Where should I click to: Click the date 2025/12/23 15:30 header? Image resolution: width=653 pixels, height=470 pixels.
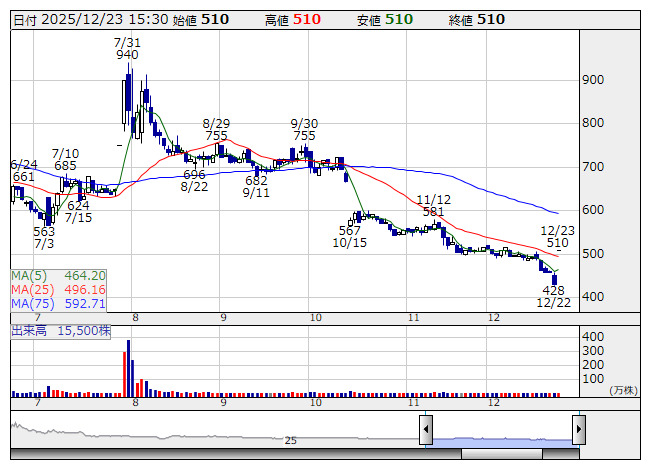pyautogui.click(x=91, y=20)
